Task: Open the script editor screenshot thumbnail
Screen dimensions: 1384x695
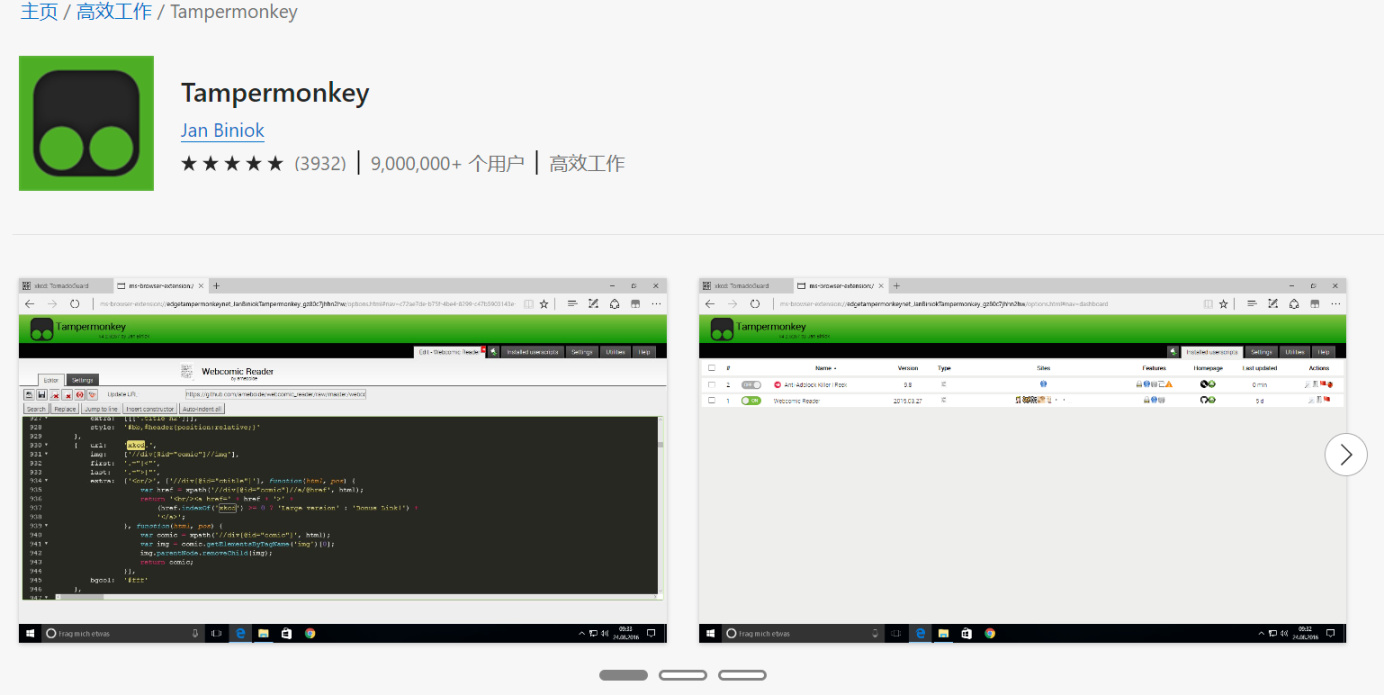Action: click(343, 461)
